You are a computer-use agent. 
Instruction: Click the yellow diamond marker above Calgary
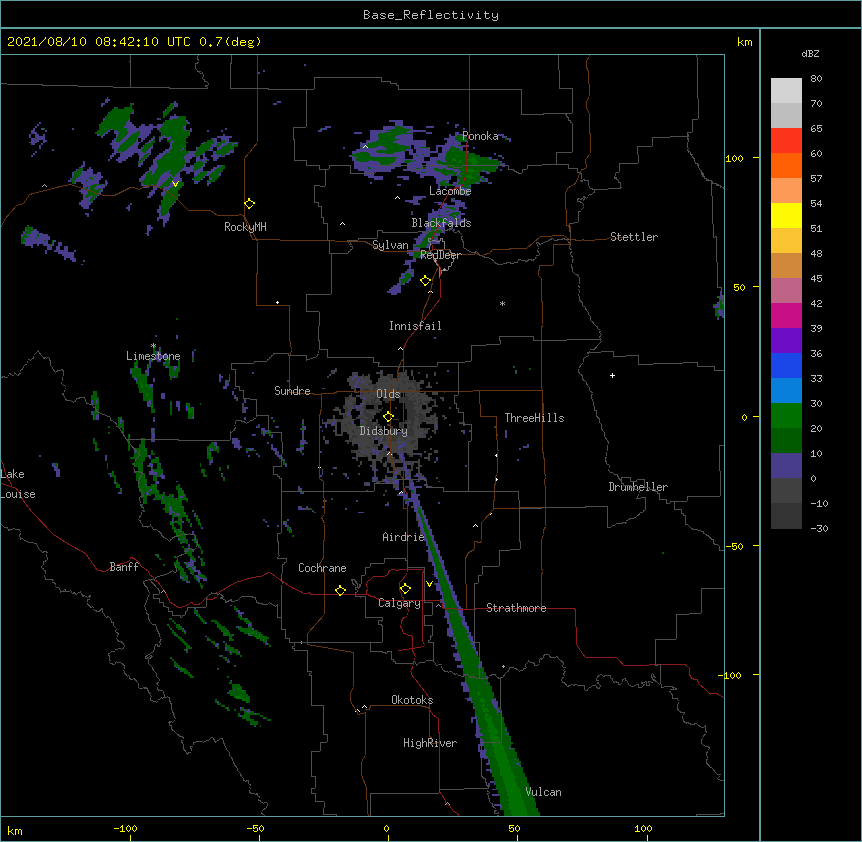(405, 589)
